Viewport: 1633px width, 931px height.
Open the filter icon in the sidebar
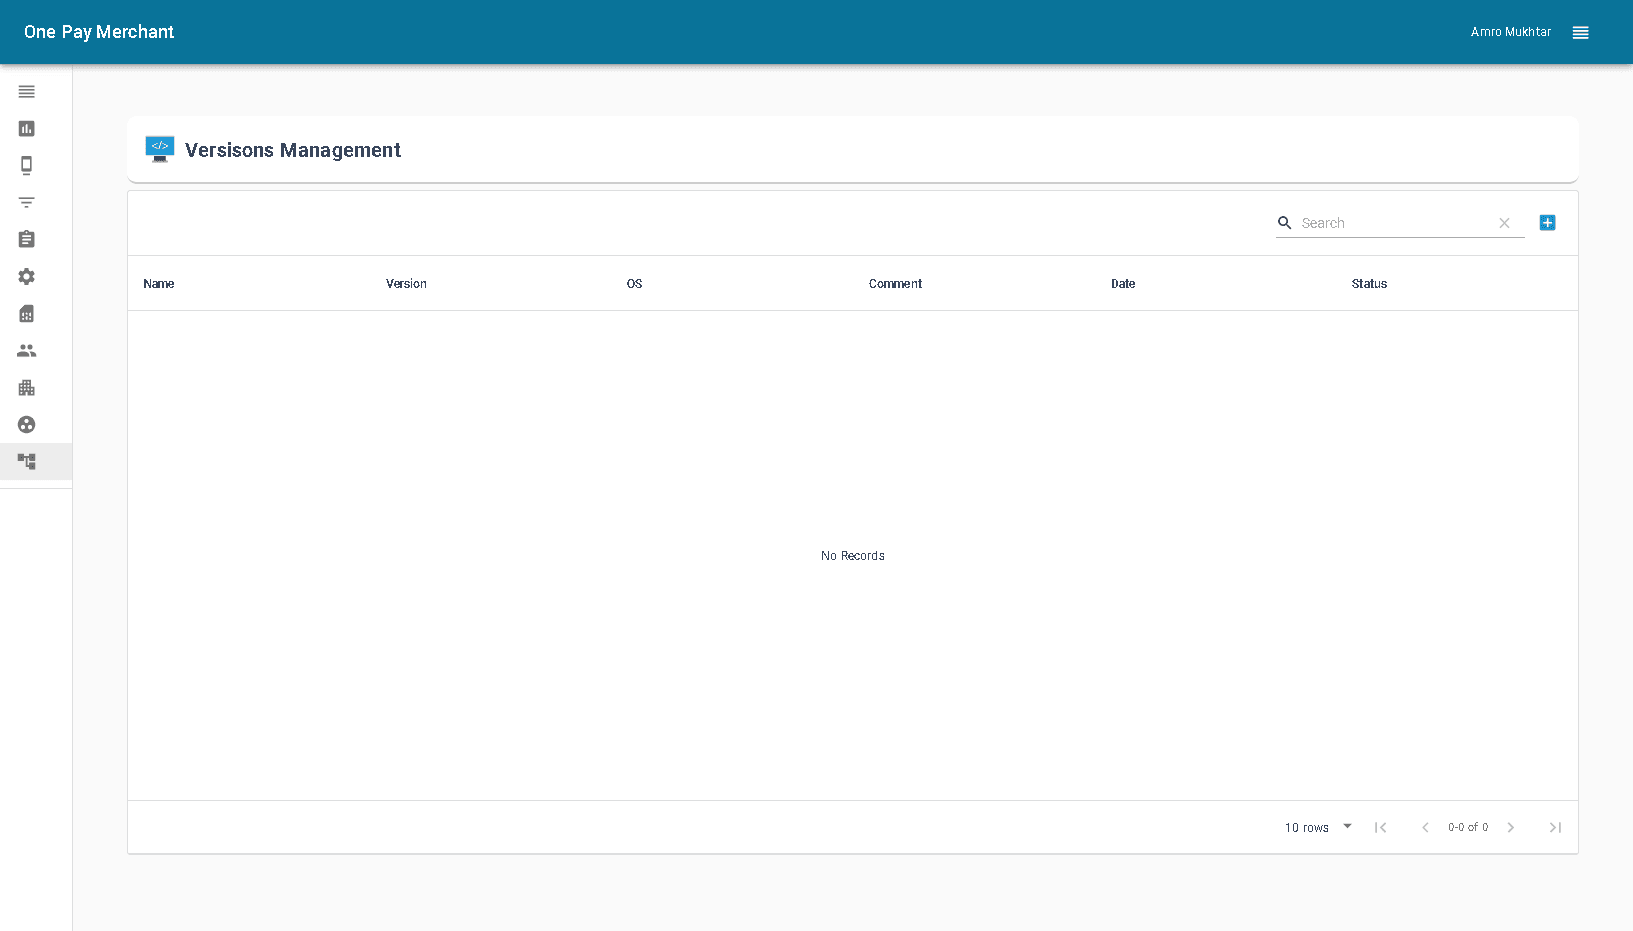pyautogui.click(x=26, y=202)
